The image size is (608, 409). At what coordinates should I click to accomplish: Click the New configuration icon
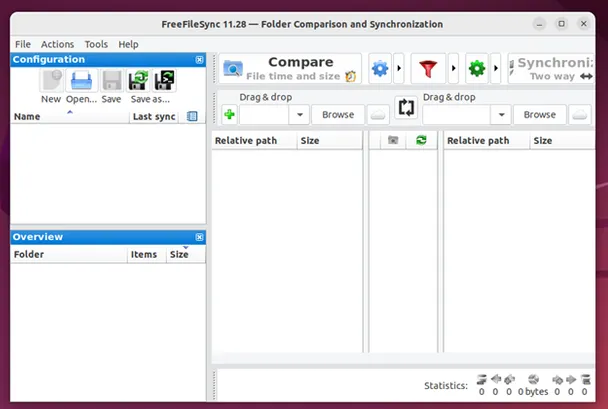click(52, 80)
